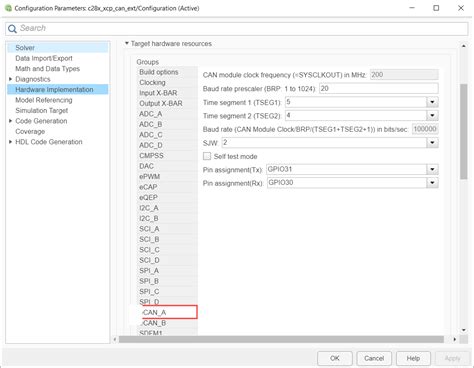474x368 pixels.
Task: Click Baud rate prescaler field
Action: click(379, 88)
